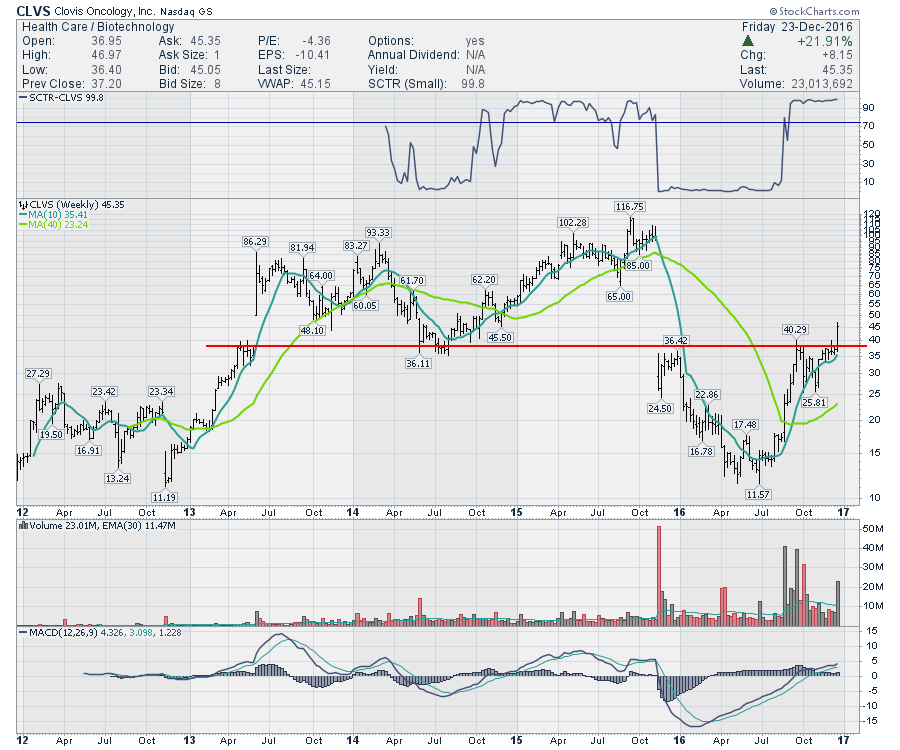
Task: Click the VWAP value 45.15
Action: (x=316, y=84)
